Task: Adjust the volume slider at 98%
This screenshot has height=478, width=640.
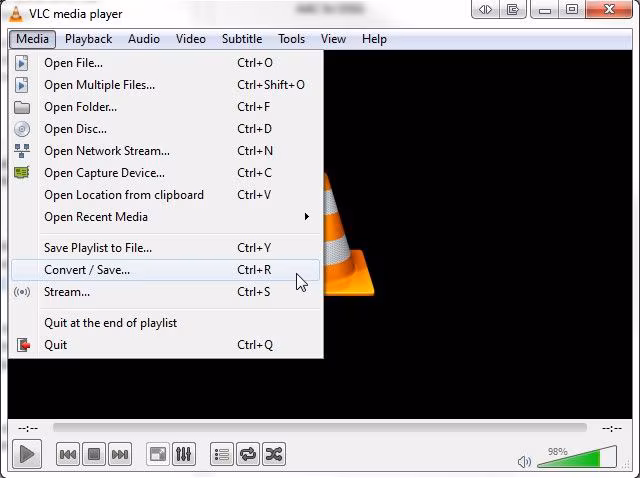Action: (577, 457)
